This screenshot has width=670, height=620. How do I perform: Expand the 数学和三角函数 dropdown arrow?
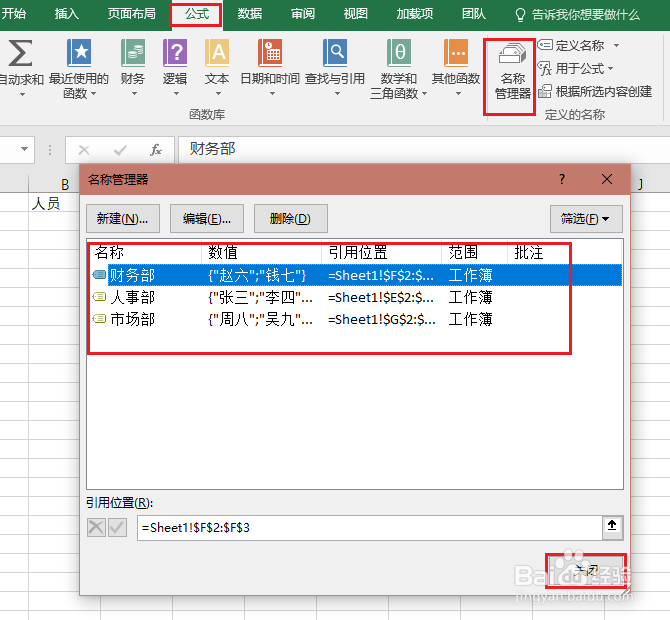point(424,93)
